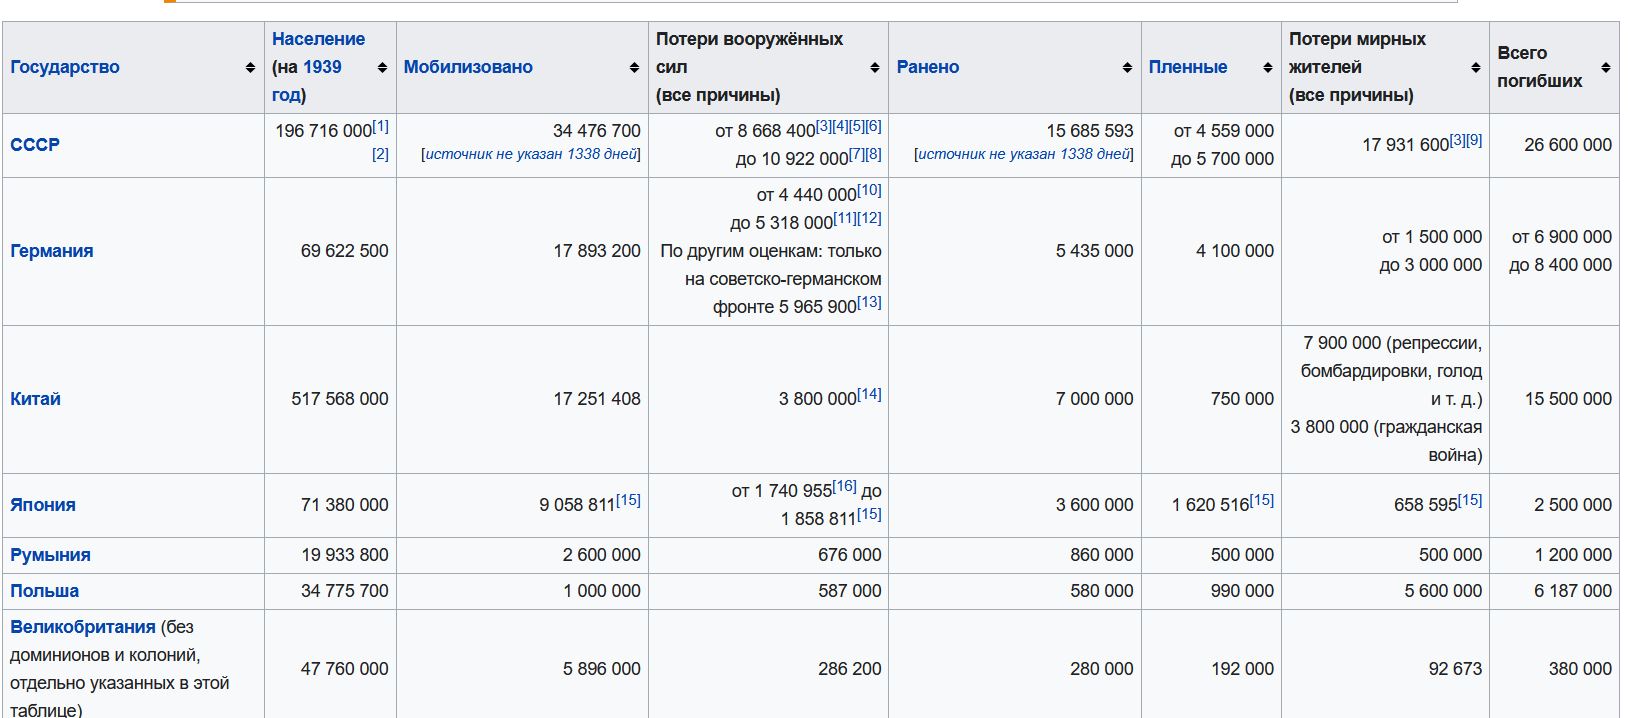Open the Великобритания link
The height and width of the screenshot is (718, 1630).
[83, 627]
